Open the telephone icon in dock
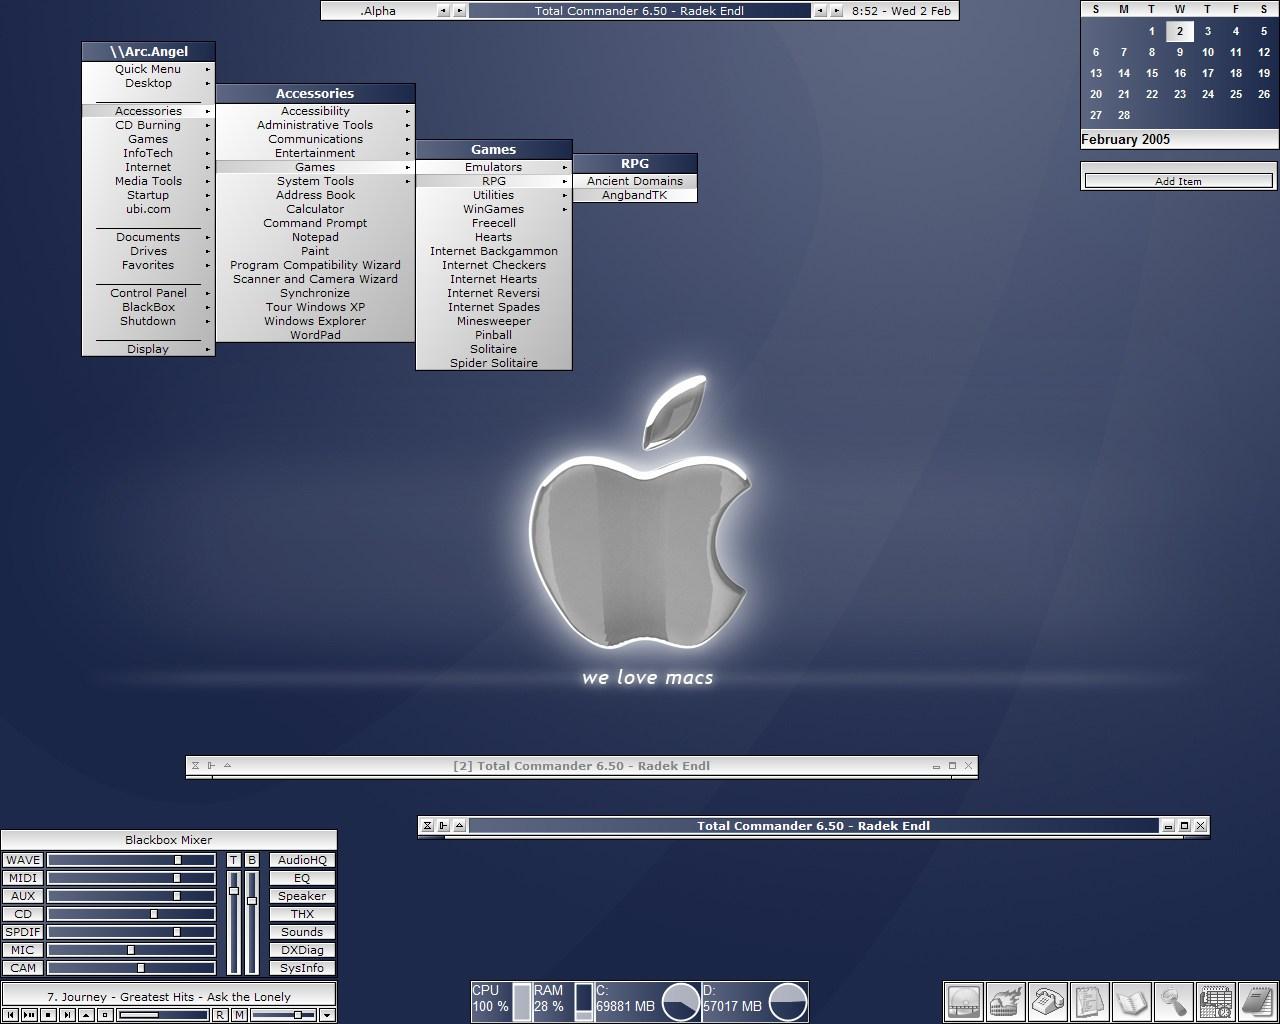 coord(1048,1001)
